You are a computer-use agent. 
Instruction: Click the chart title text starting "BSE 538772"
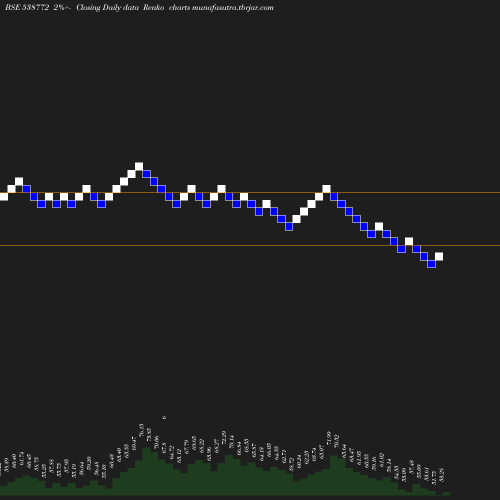(x=139, y=7)
